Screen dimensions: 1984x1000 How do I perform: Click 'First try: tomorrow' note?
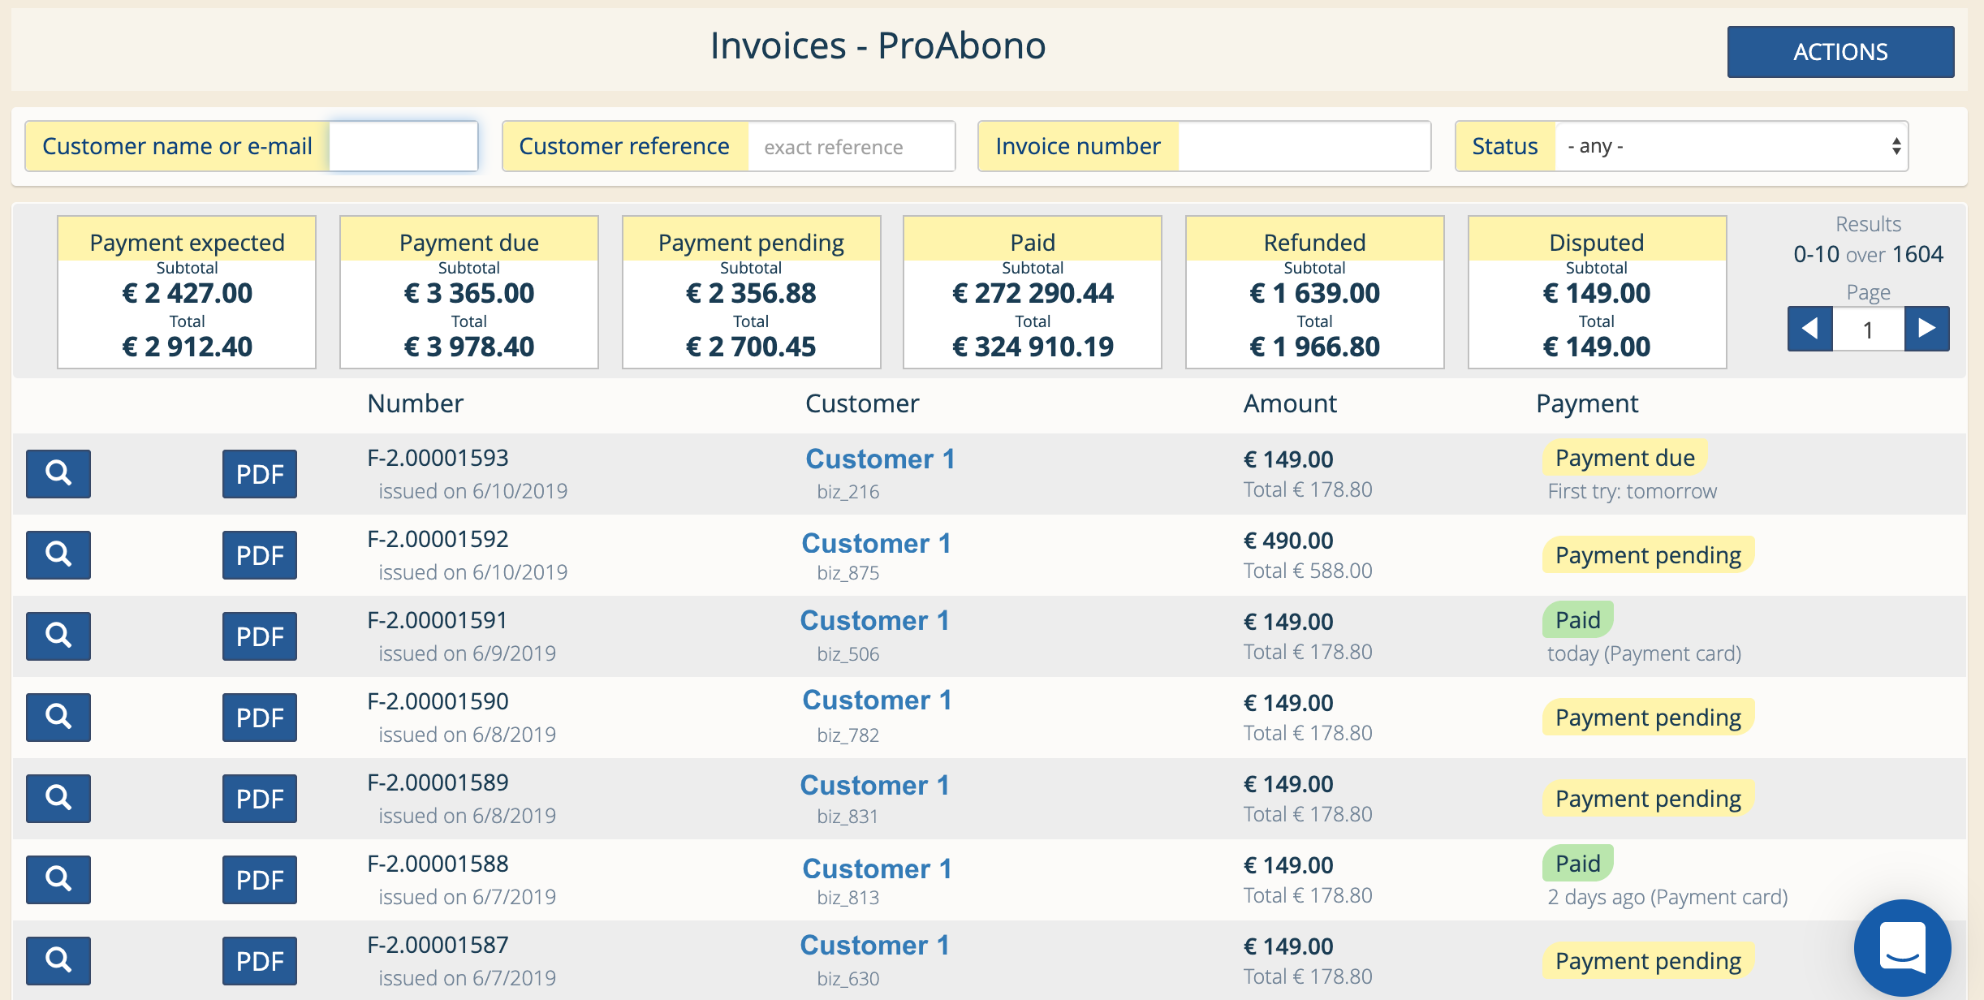click(1632, 491)
